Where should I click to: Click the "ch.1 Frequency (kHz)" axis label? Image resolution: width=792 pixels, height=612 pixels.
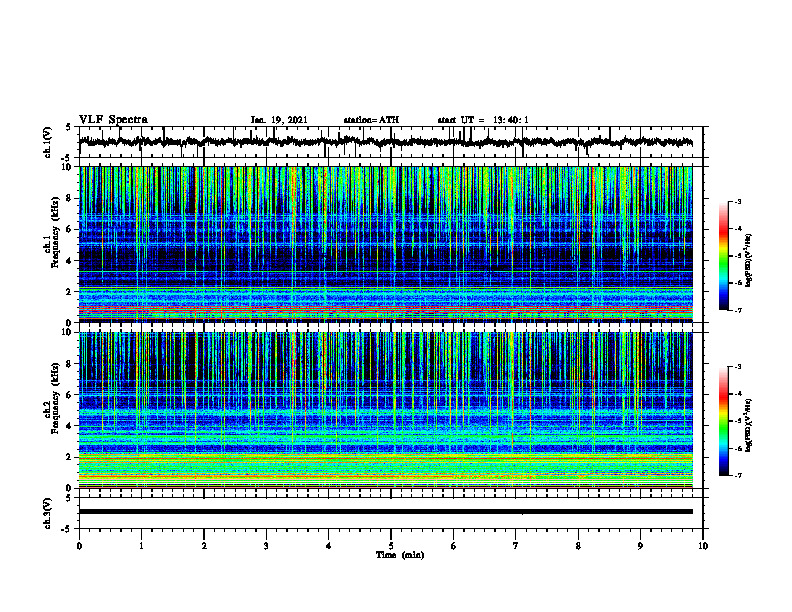click(x=52, y=233)
